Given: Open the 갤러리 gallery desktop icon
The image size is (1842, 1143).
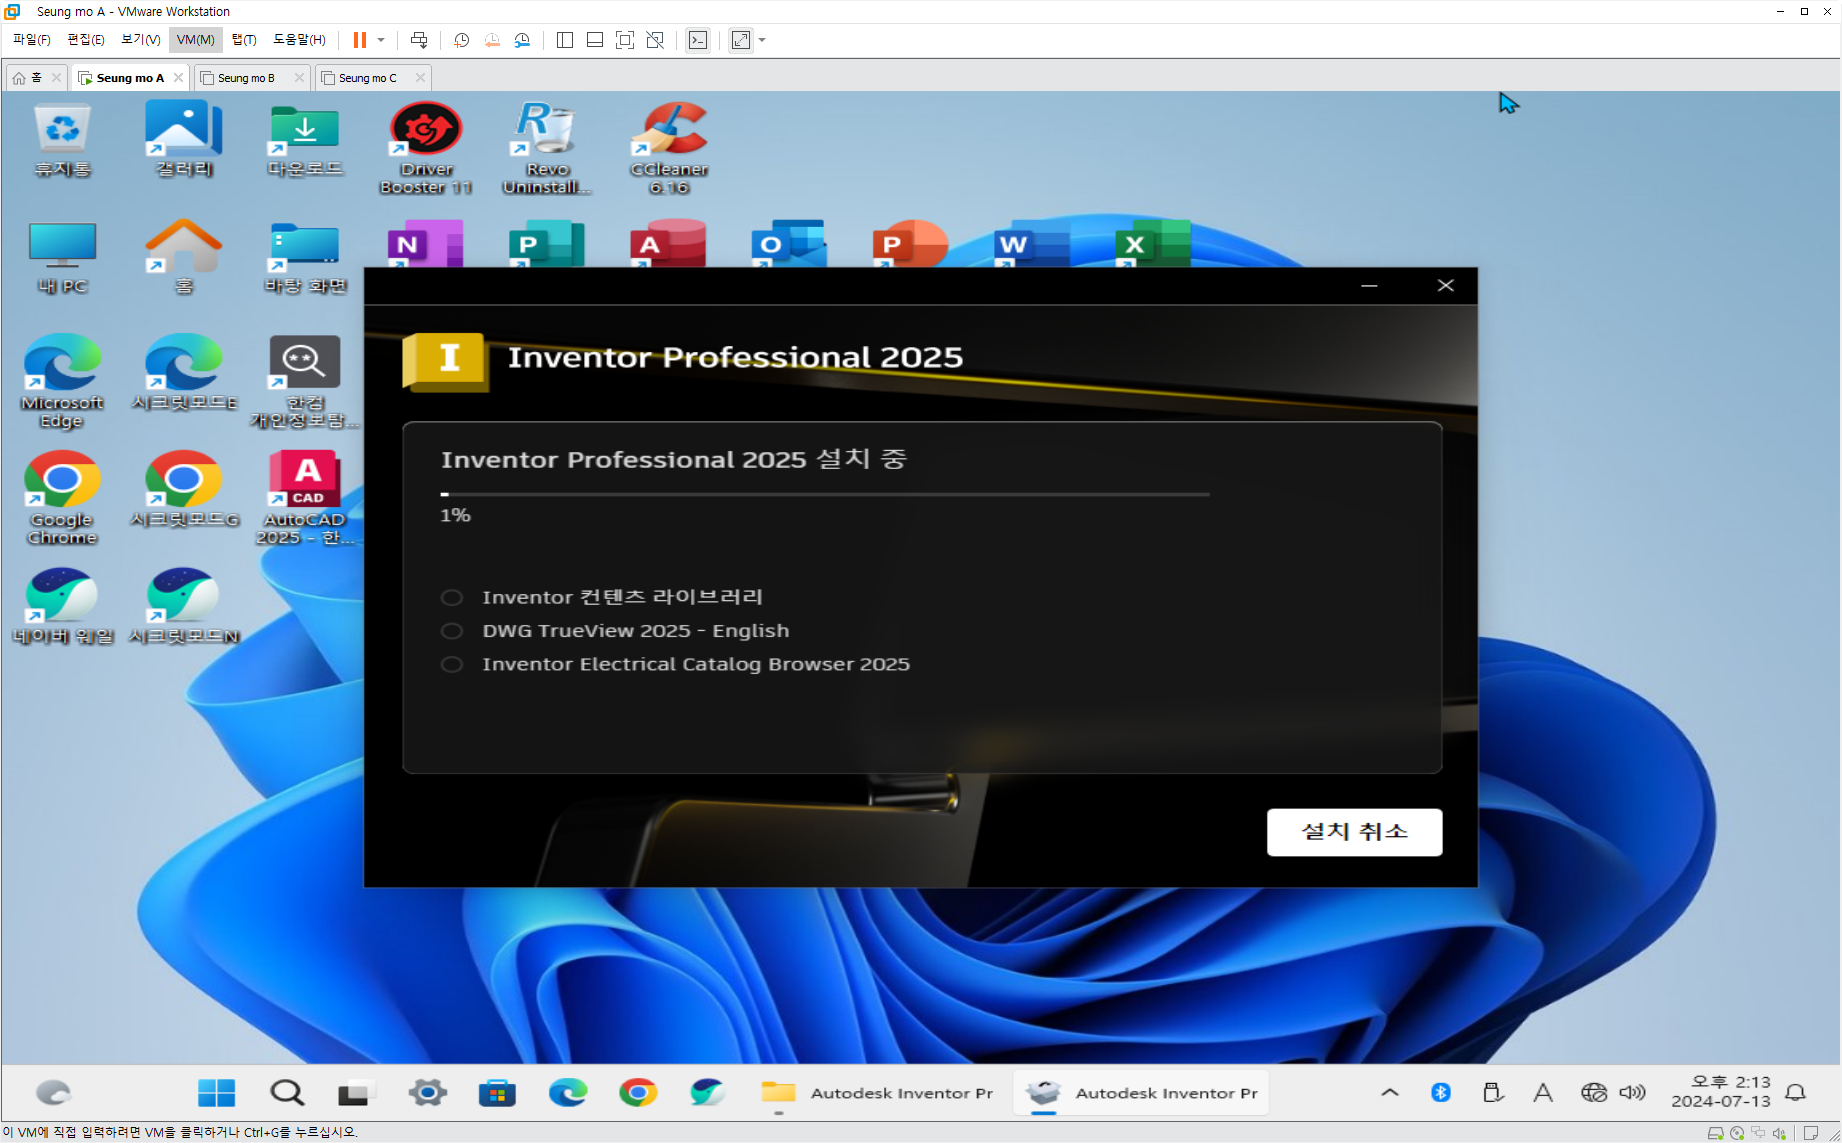Looking at the screenshot, I should click(x=183, y=139).
